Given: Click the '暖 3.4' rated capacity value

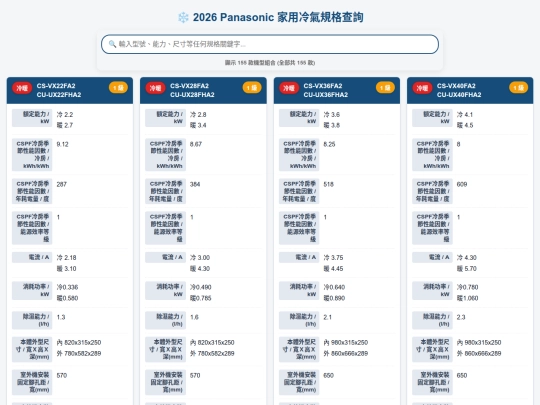Looking at the screenshot, I should pos(198,125).
